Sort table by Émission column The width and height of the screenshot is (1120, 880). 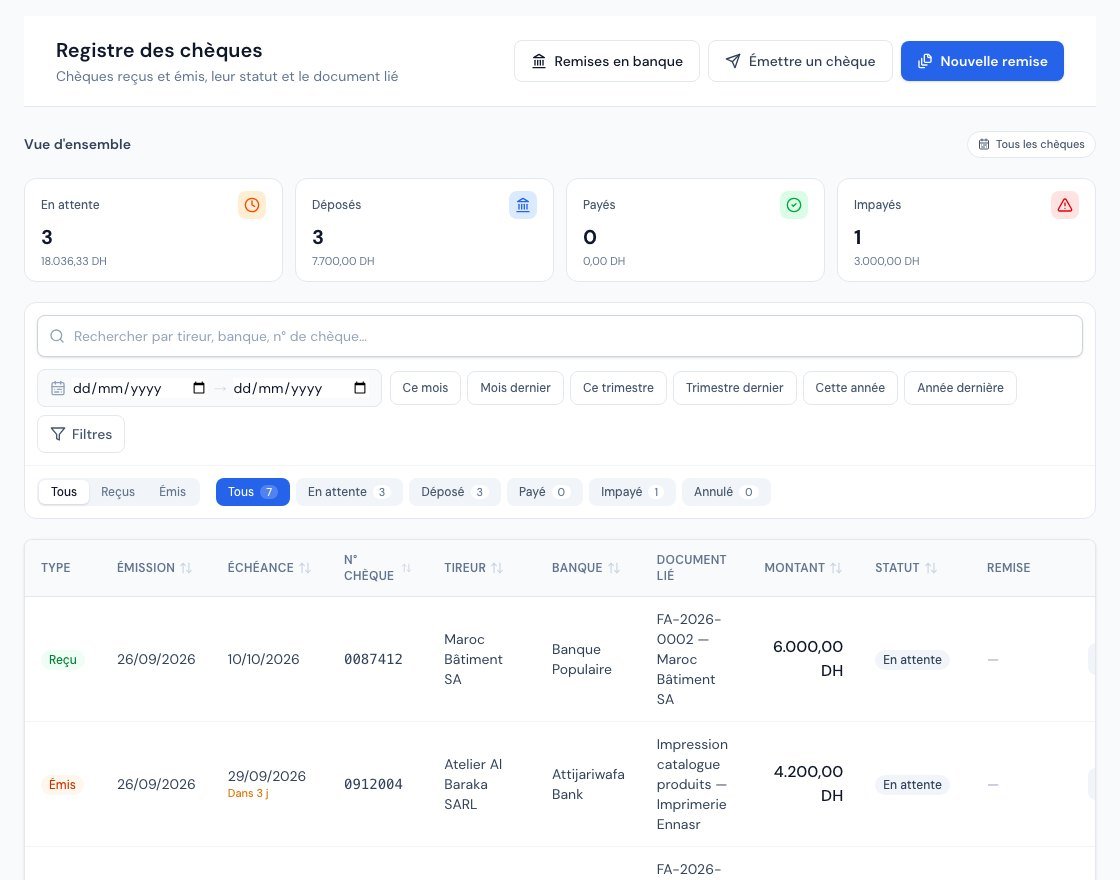pyautogui.click(x=154, y=568)
